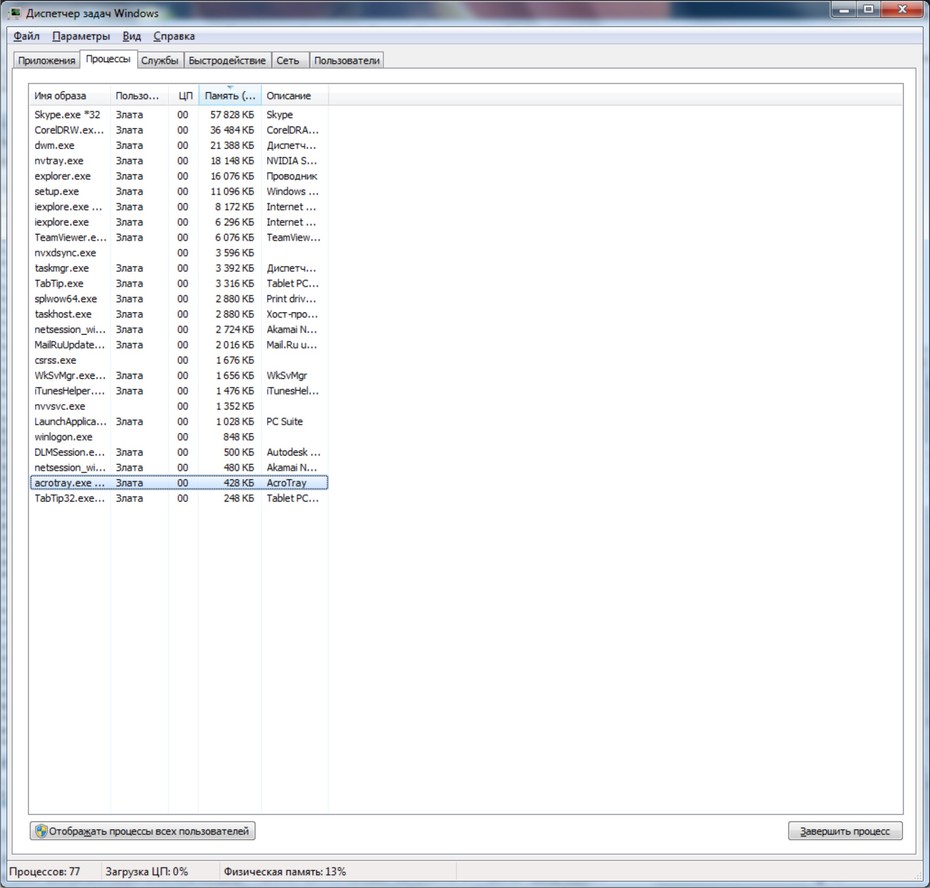Viewport: 930px width, 888px height.
Task: Select the nvvsvc.exe process
Action: (x=179, y=406)
